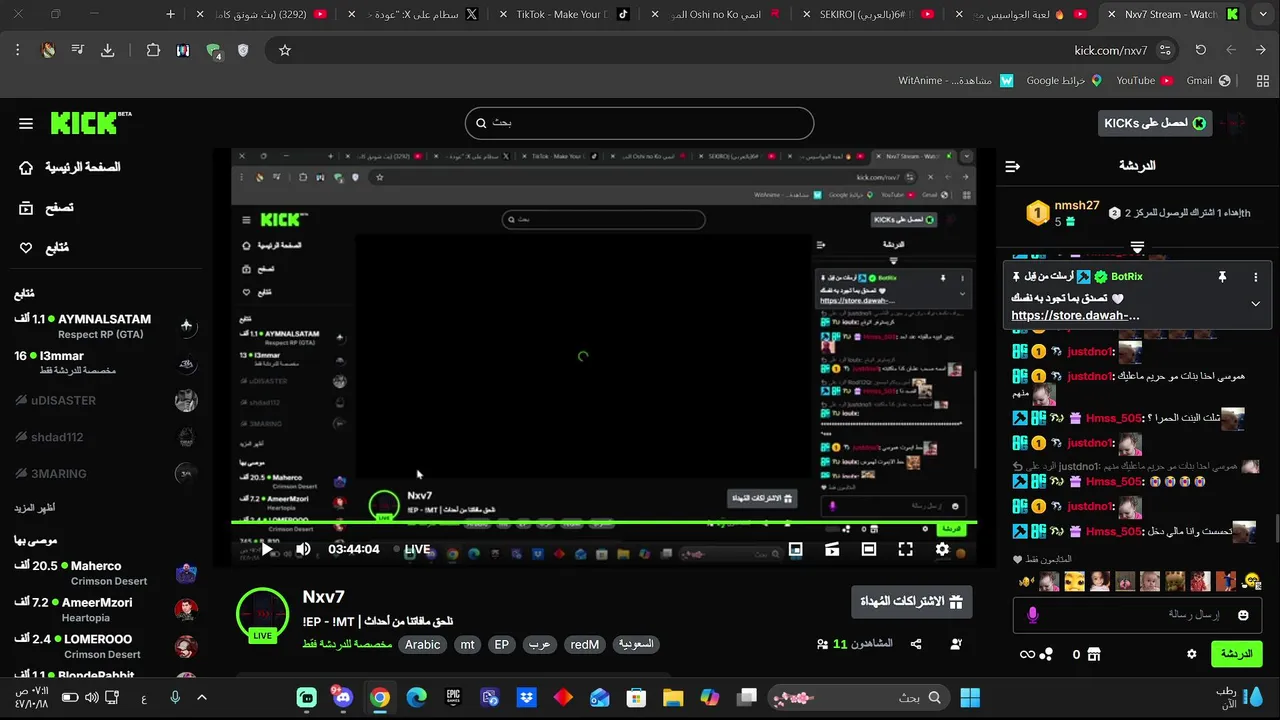Image resolution: width=1280 pixels, height=720 pixels.
Task: Bookmark this page with the star
Action: pyautogui.click(x=284, y=50)
